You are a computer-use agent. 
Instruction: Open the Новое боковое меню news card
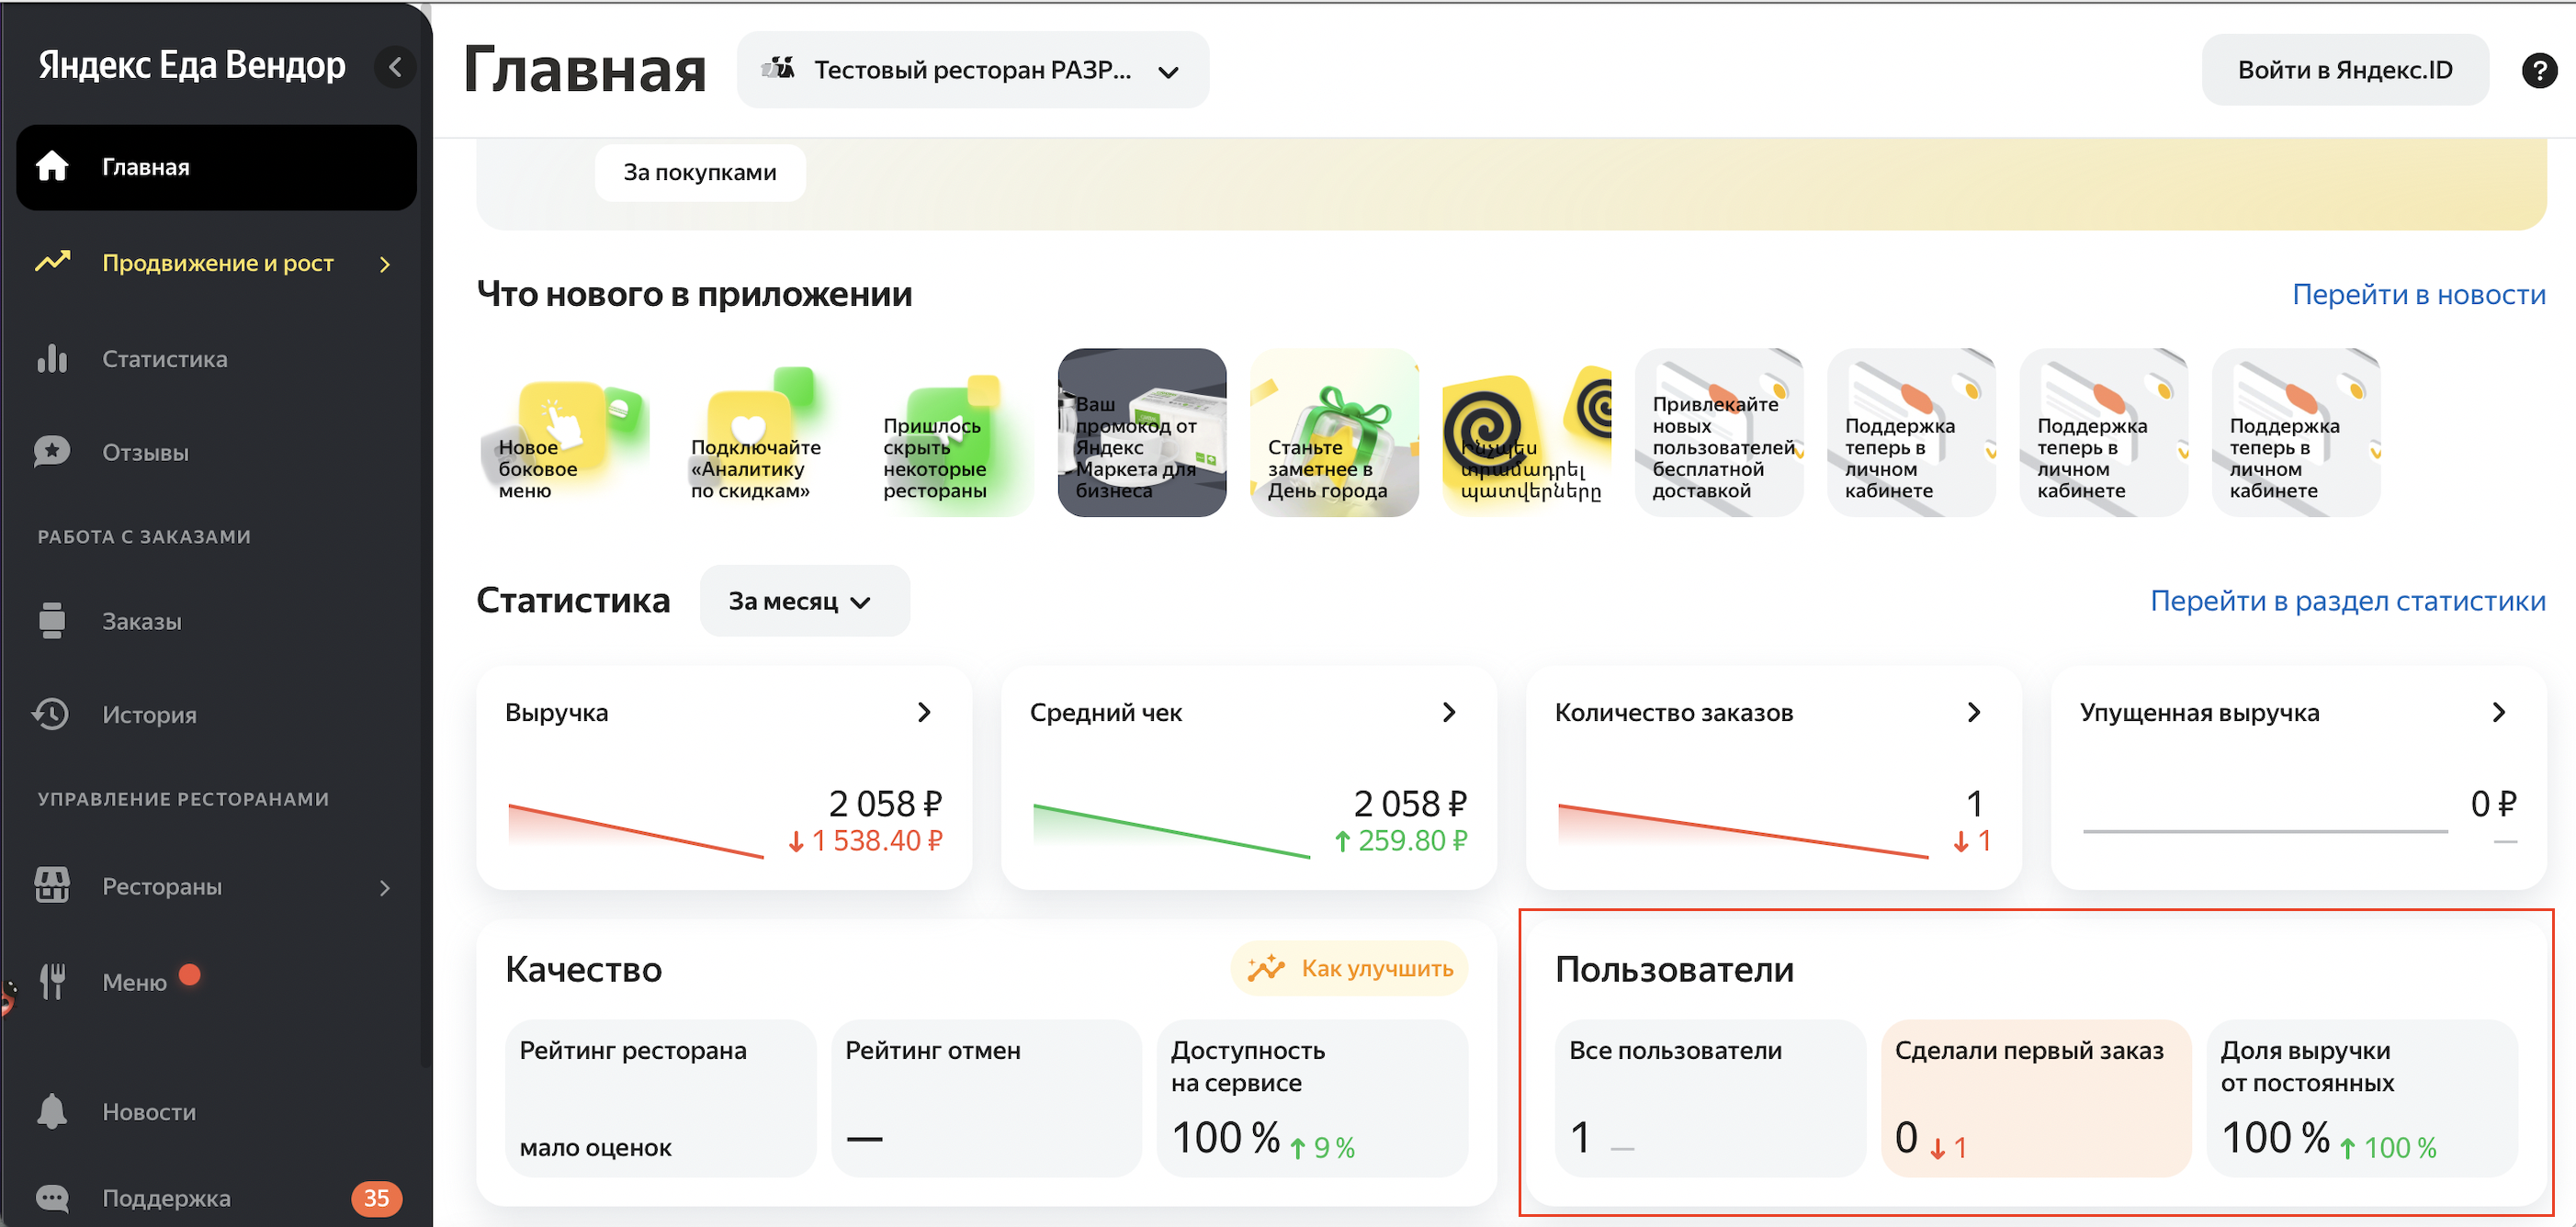pos(565,432)
